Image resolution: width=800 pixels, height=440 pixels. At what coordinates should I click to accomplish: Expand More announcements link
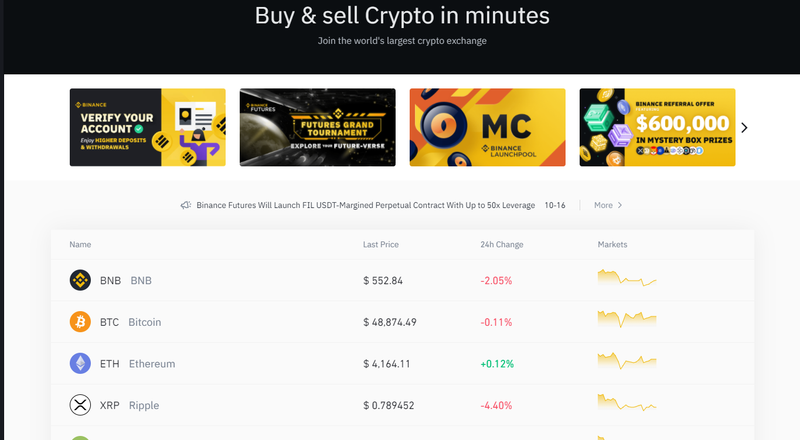pyautogui.click(x=608, y=205)
